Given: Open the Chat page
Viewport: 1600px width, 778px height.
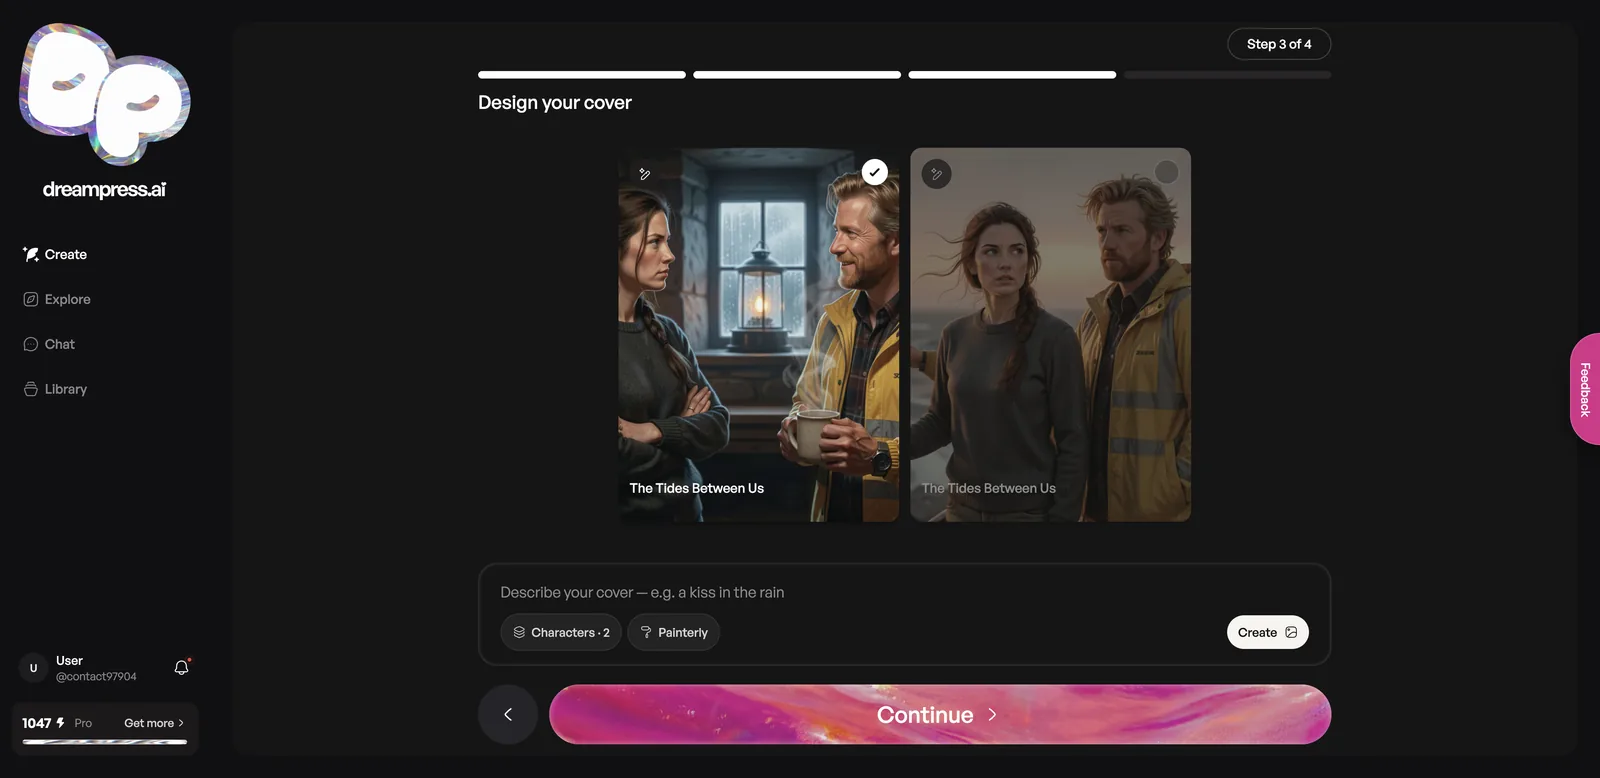Looking at the screenshot, I should point(49,344).
